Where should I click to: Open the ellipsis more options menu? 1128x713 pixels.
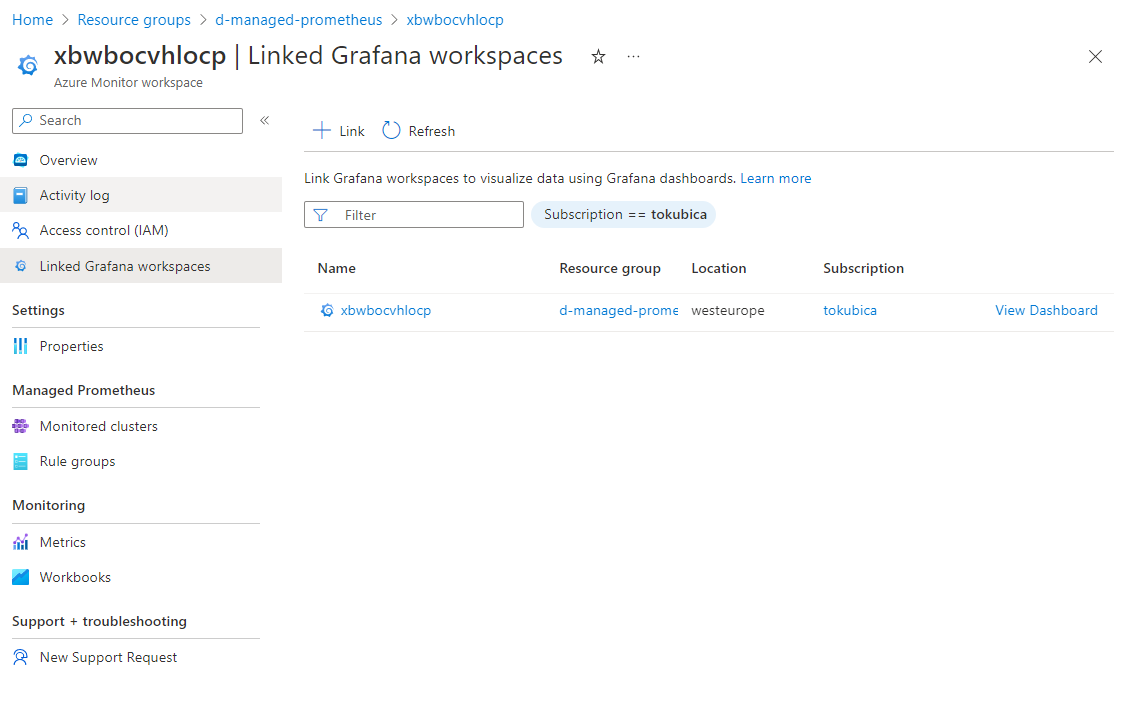coord(633,57)
